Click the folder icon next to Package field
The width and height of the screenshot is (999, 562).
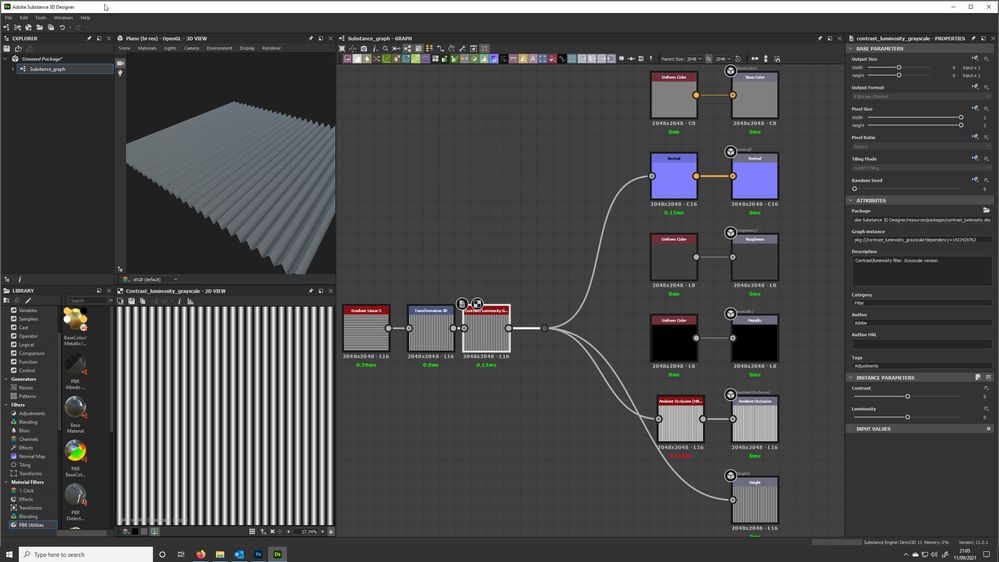[986, 211]
